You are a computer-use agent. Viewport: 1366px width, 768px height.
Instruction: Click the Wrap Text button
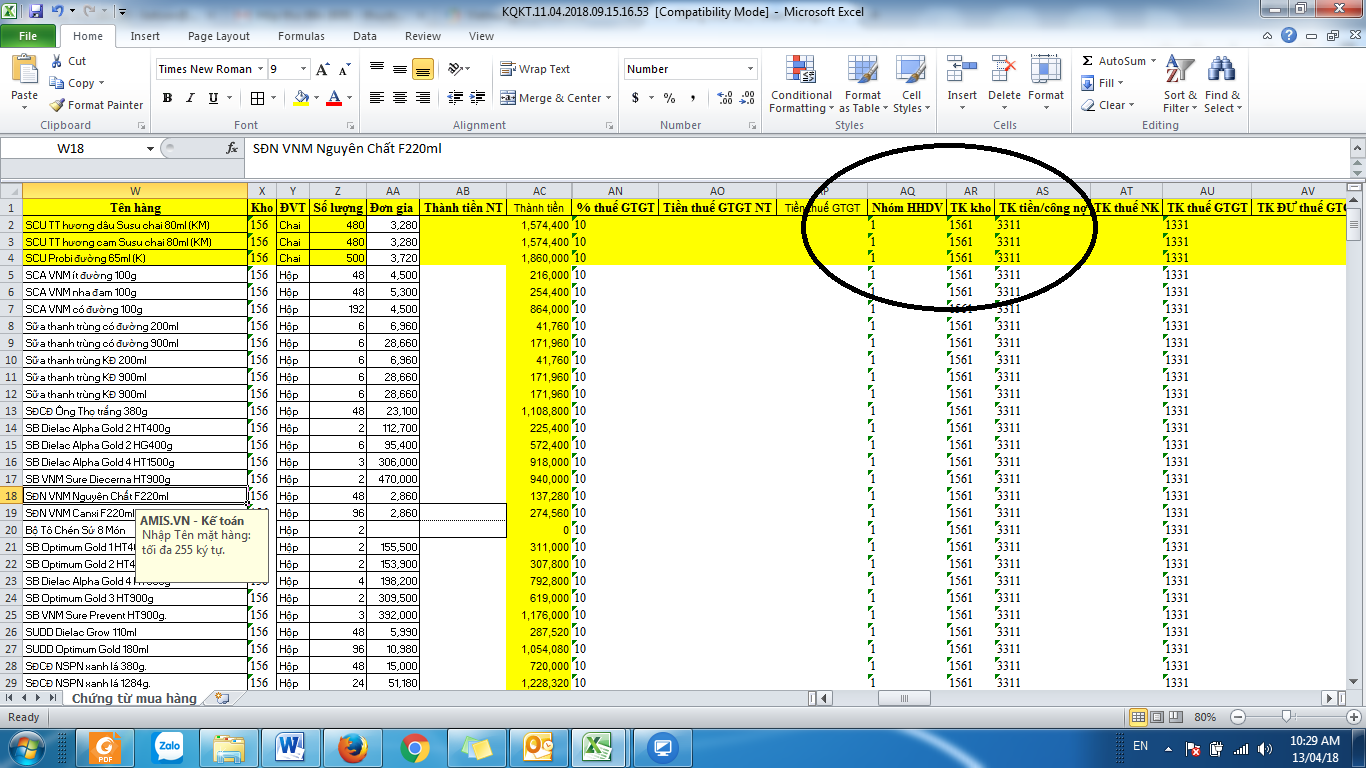click(535, 69)
